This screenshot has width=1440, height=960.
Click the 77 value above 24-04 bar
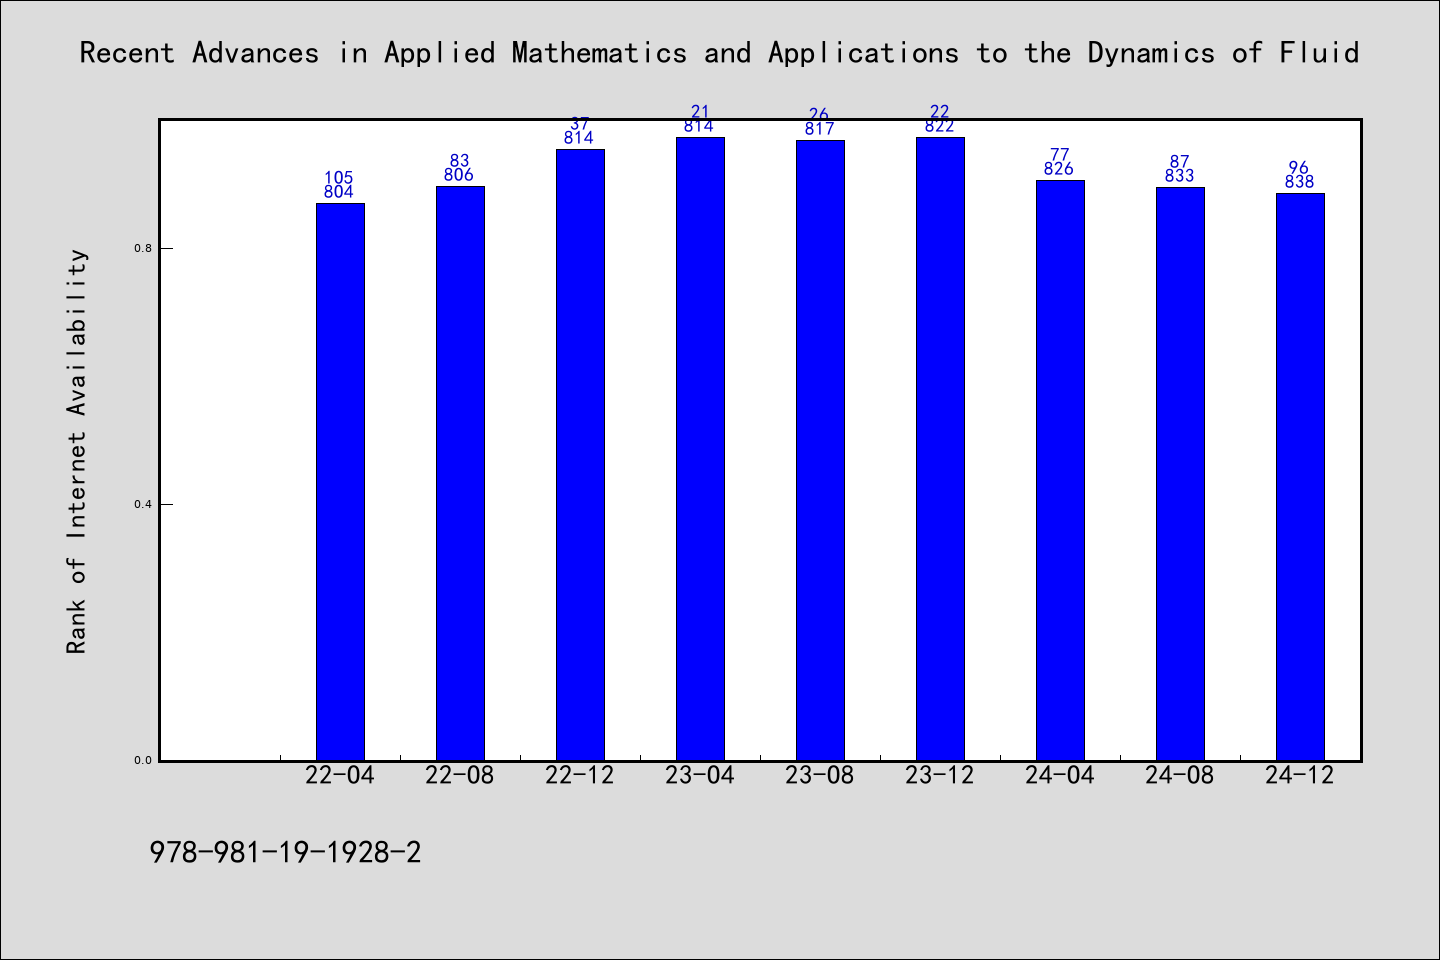(1059, 155)
